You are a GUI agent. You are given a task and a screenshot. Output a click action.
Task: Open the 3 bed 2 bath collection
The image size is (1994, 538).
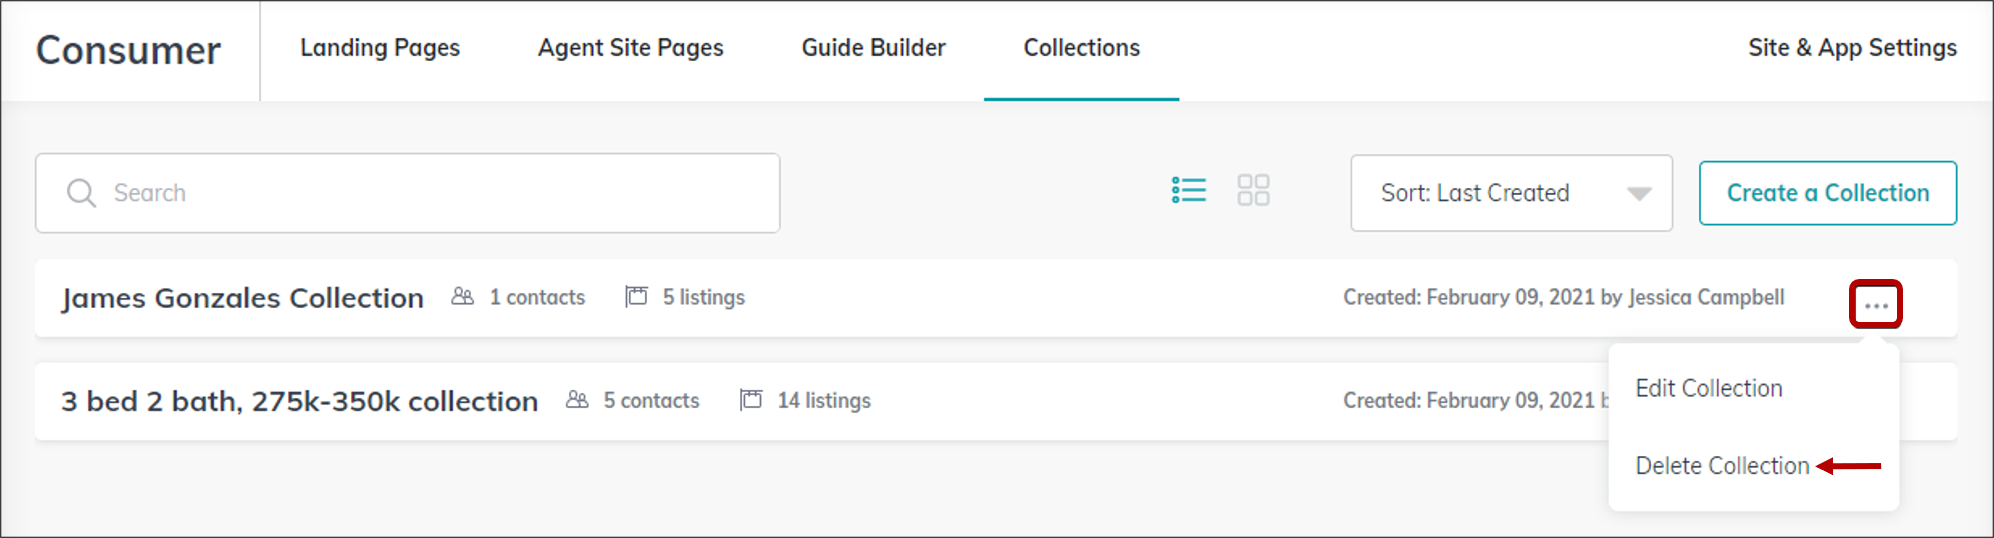pyautogui.click(x=300, y=401)
